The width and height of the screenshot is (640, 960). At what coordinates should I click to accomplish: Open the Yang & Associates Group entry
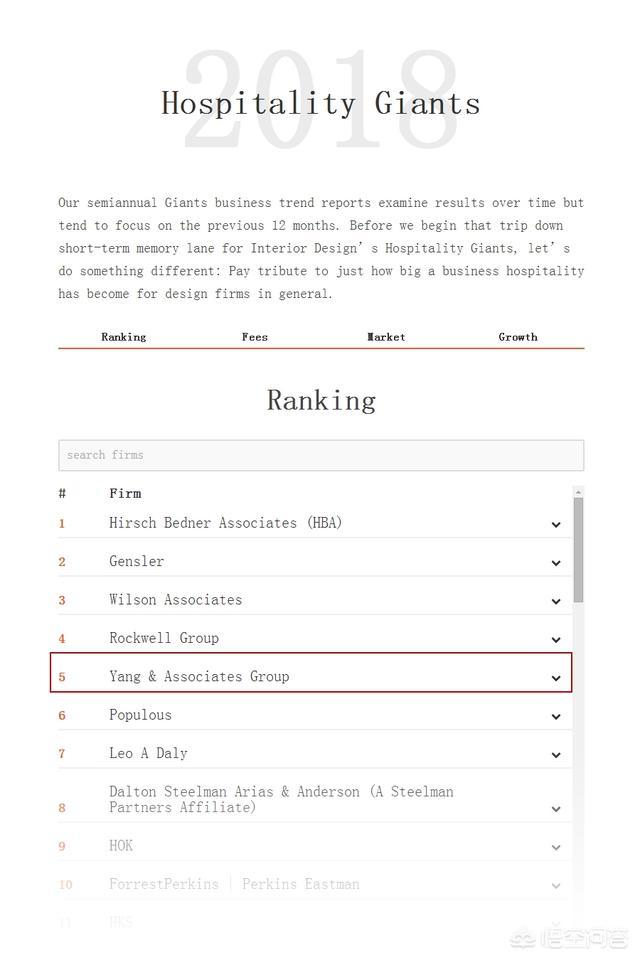tap(199, 677)
